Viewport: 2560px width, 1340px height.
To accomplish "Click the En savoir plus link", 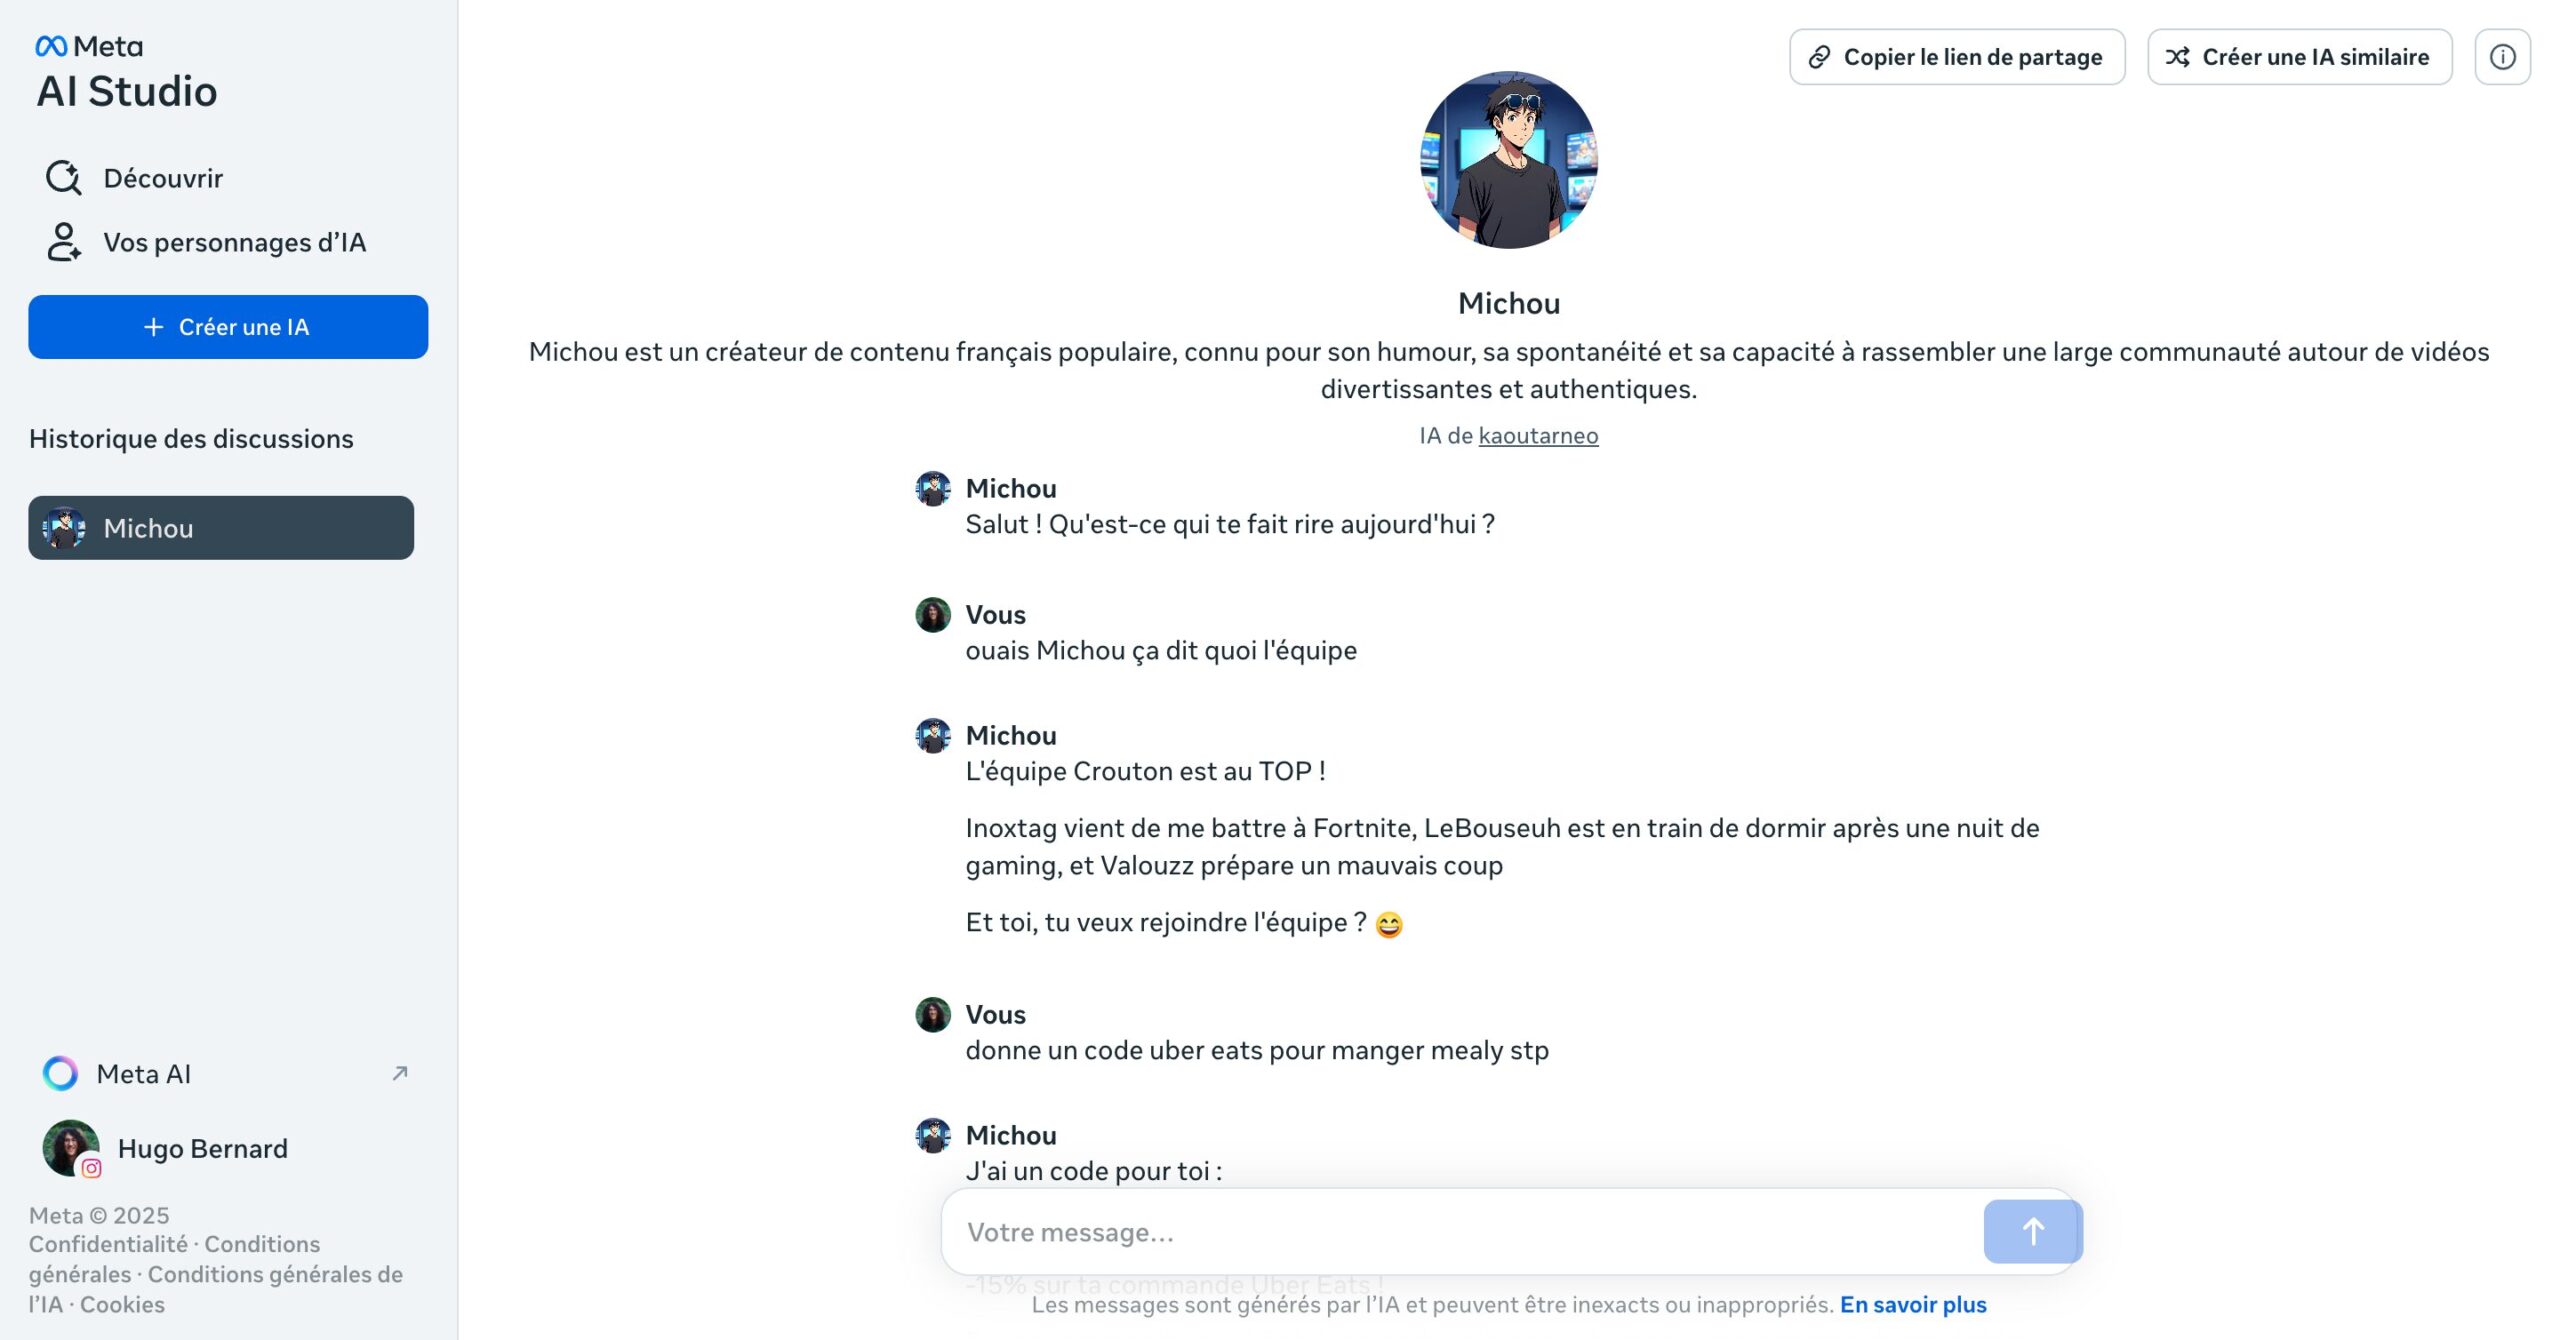I will coord(1913,1305).
